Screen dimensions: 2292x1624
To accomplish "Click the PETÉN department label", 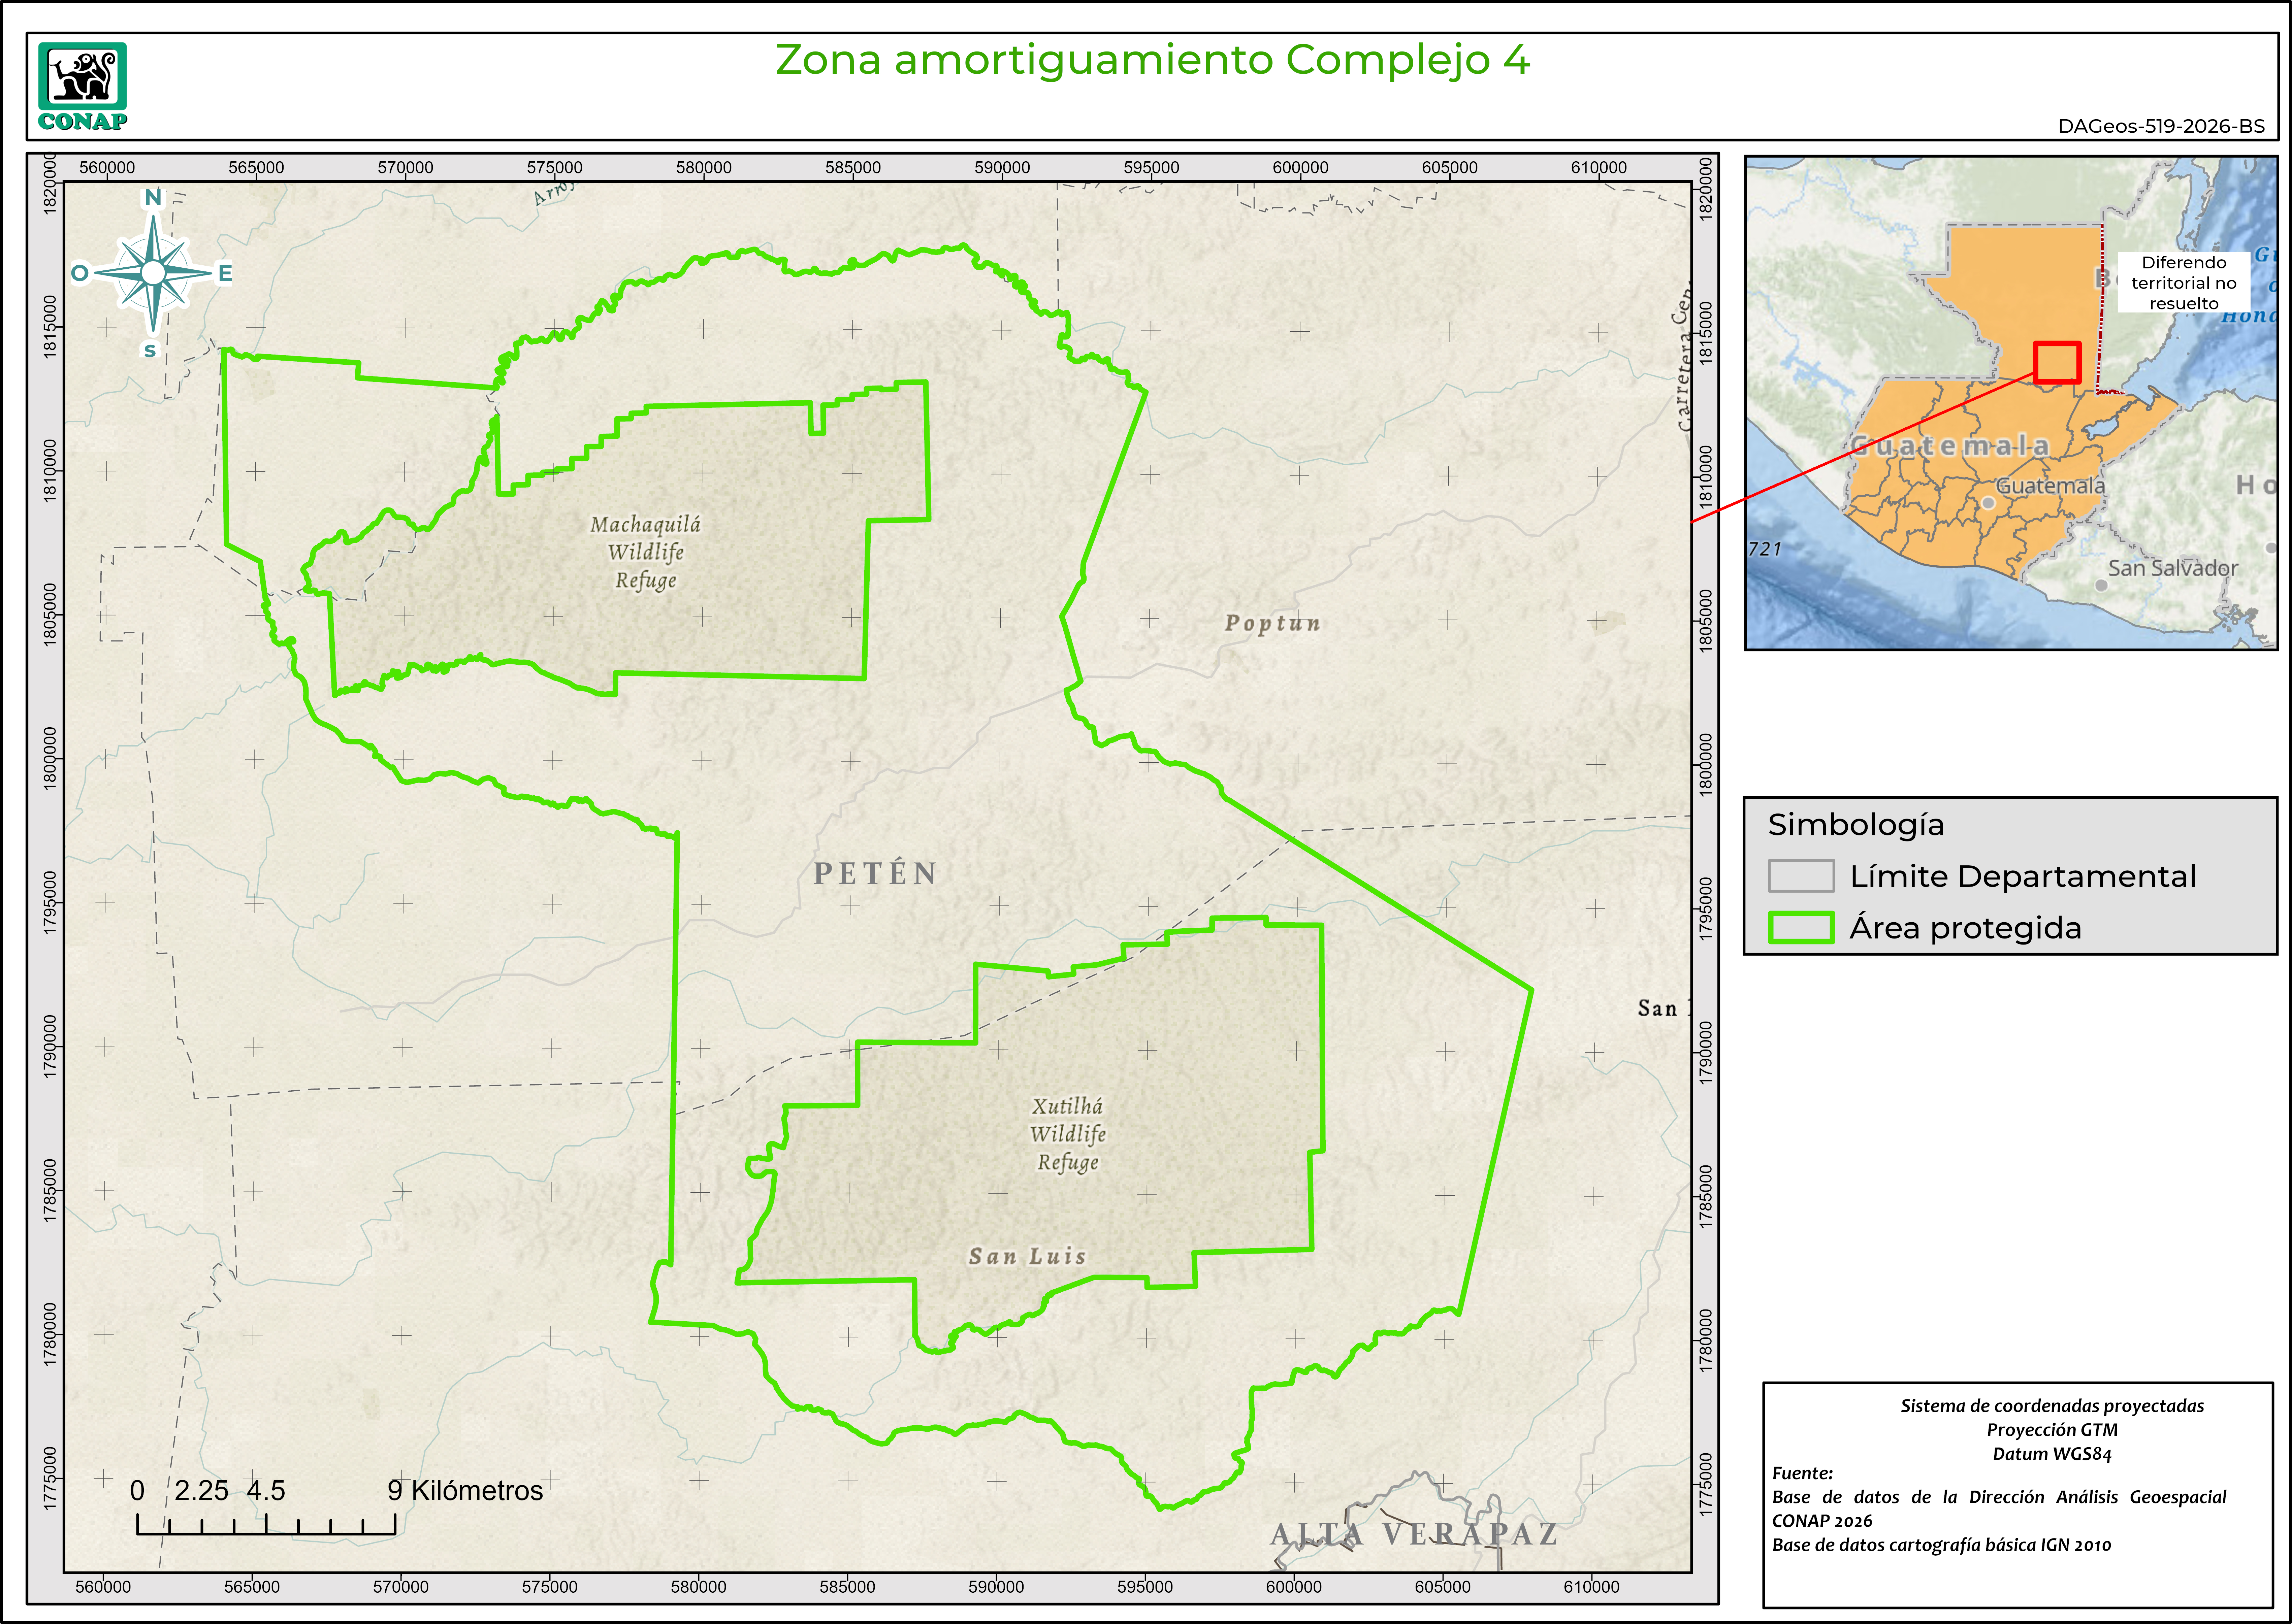I will coord(875,873).
